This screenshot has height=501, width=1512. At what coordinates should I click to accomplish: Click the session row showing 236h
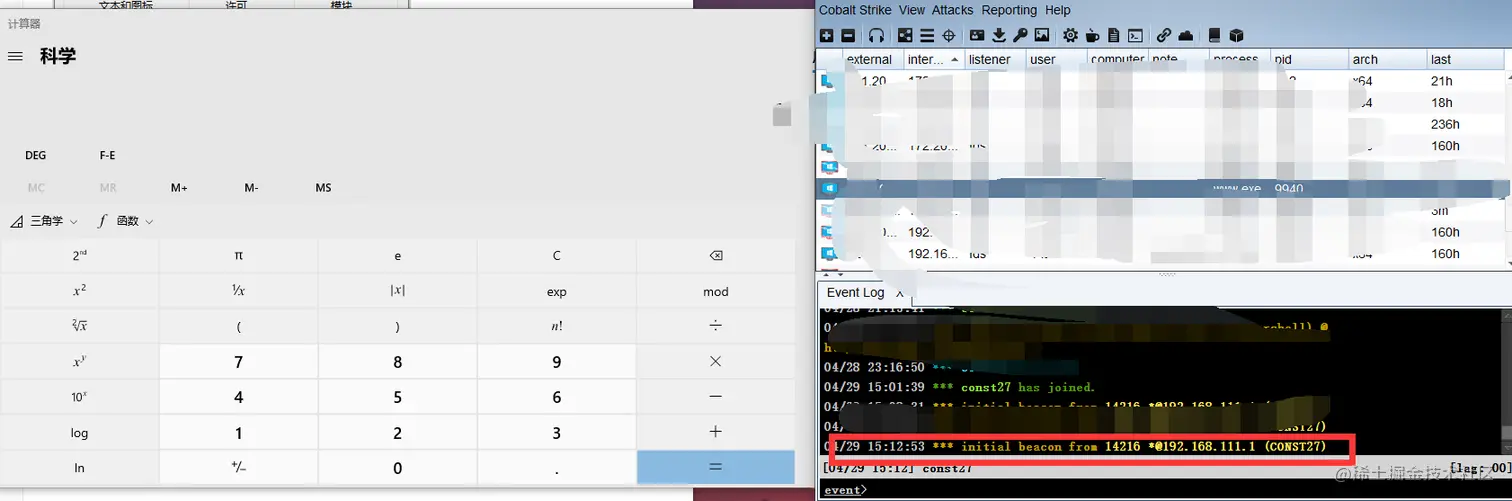(x=1163, y=124)
